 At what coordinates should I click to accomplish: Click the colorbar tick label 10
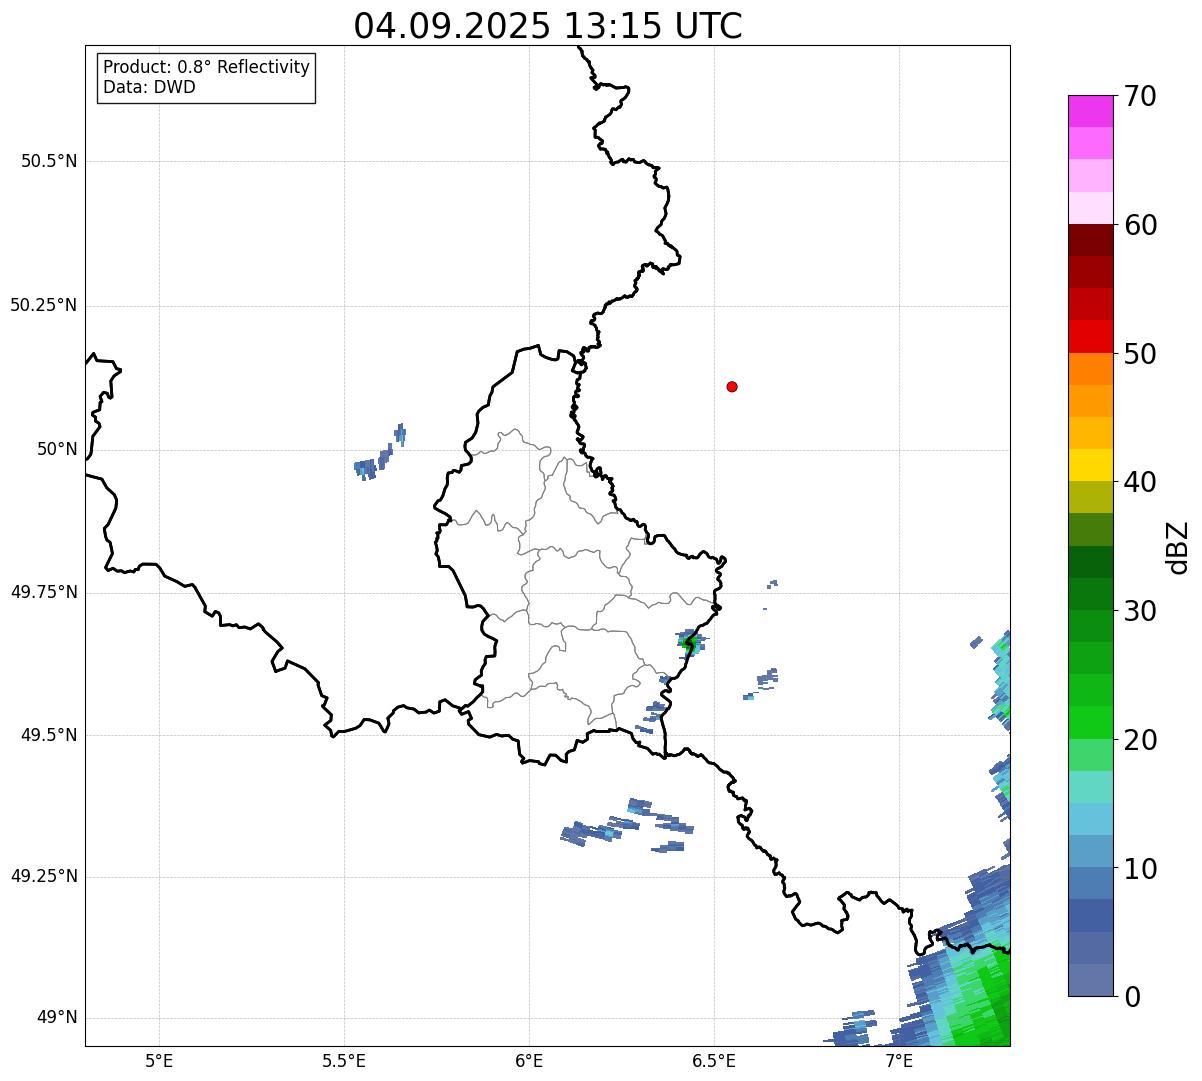[1140, 869]
